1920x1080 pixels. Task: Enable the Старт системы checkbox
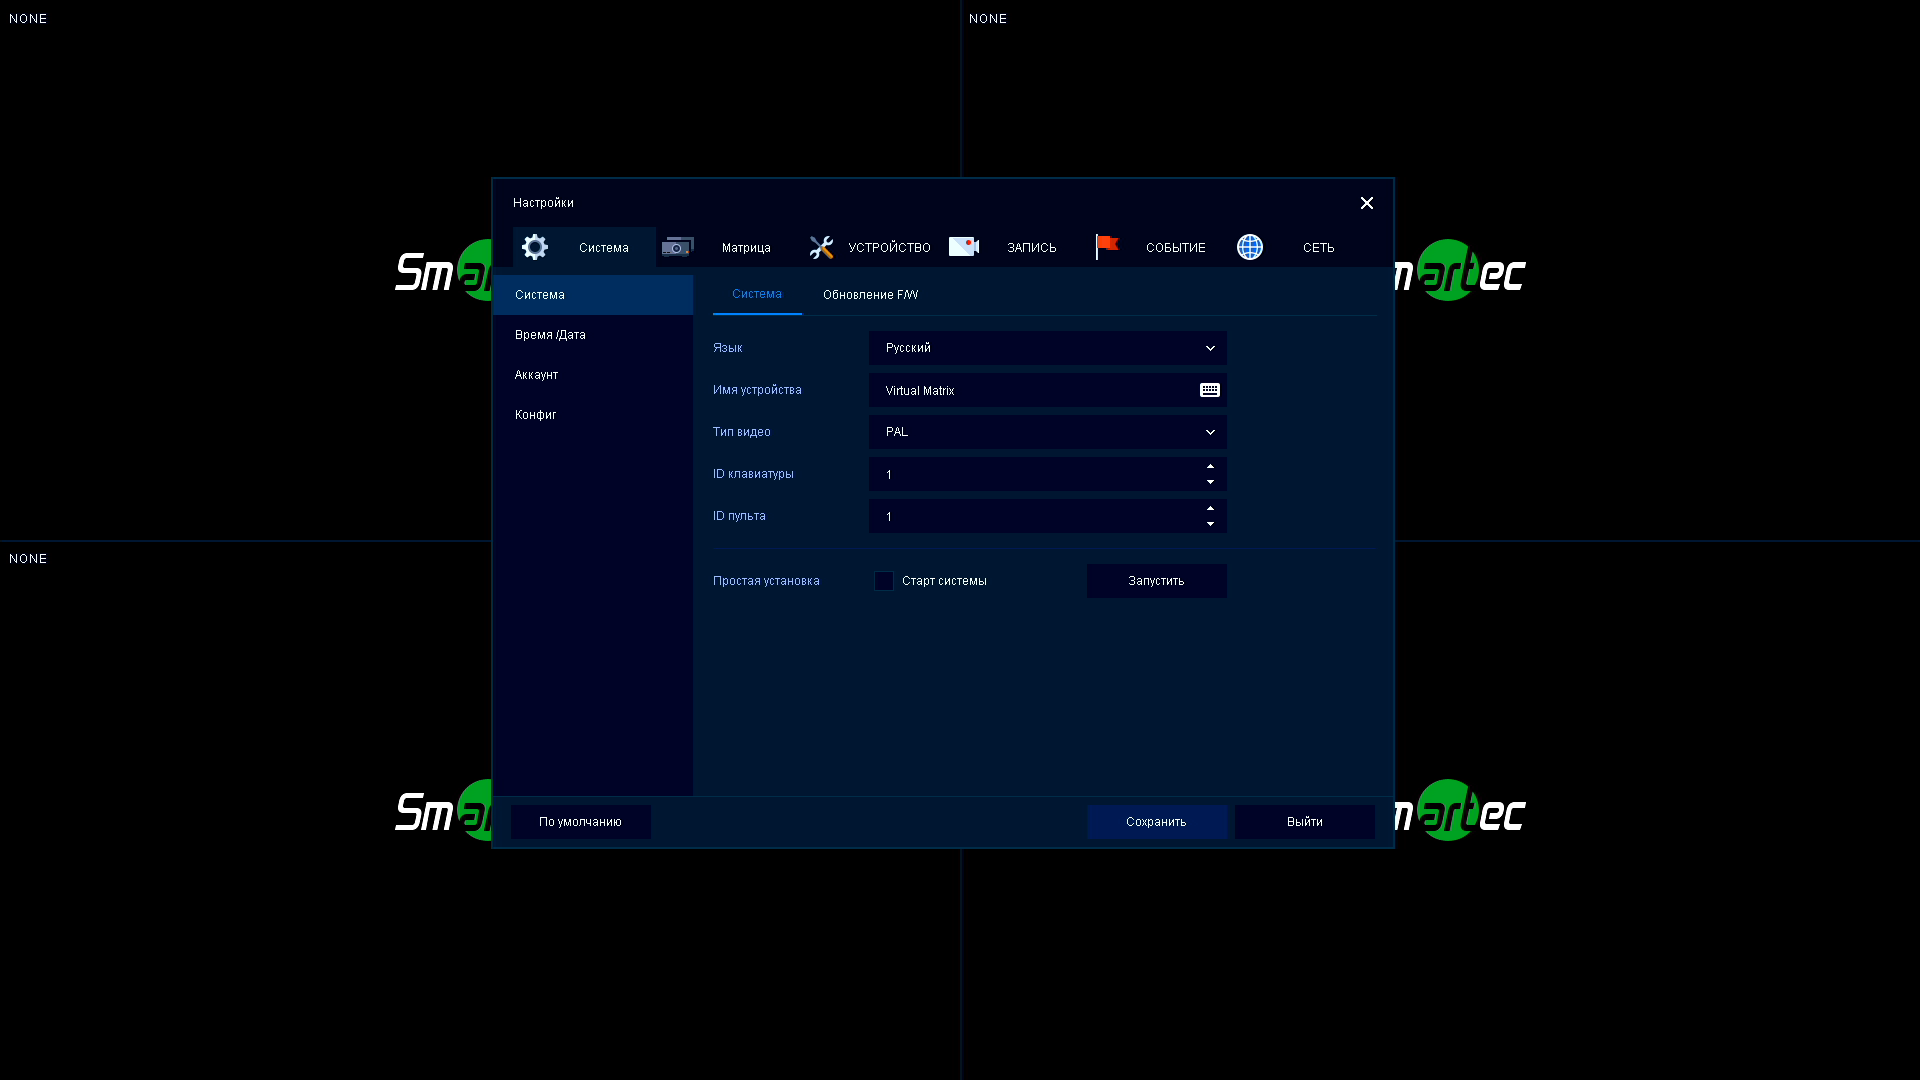coord(884,581)
